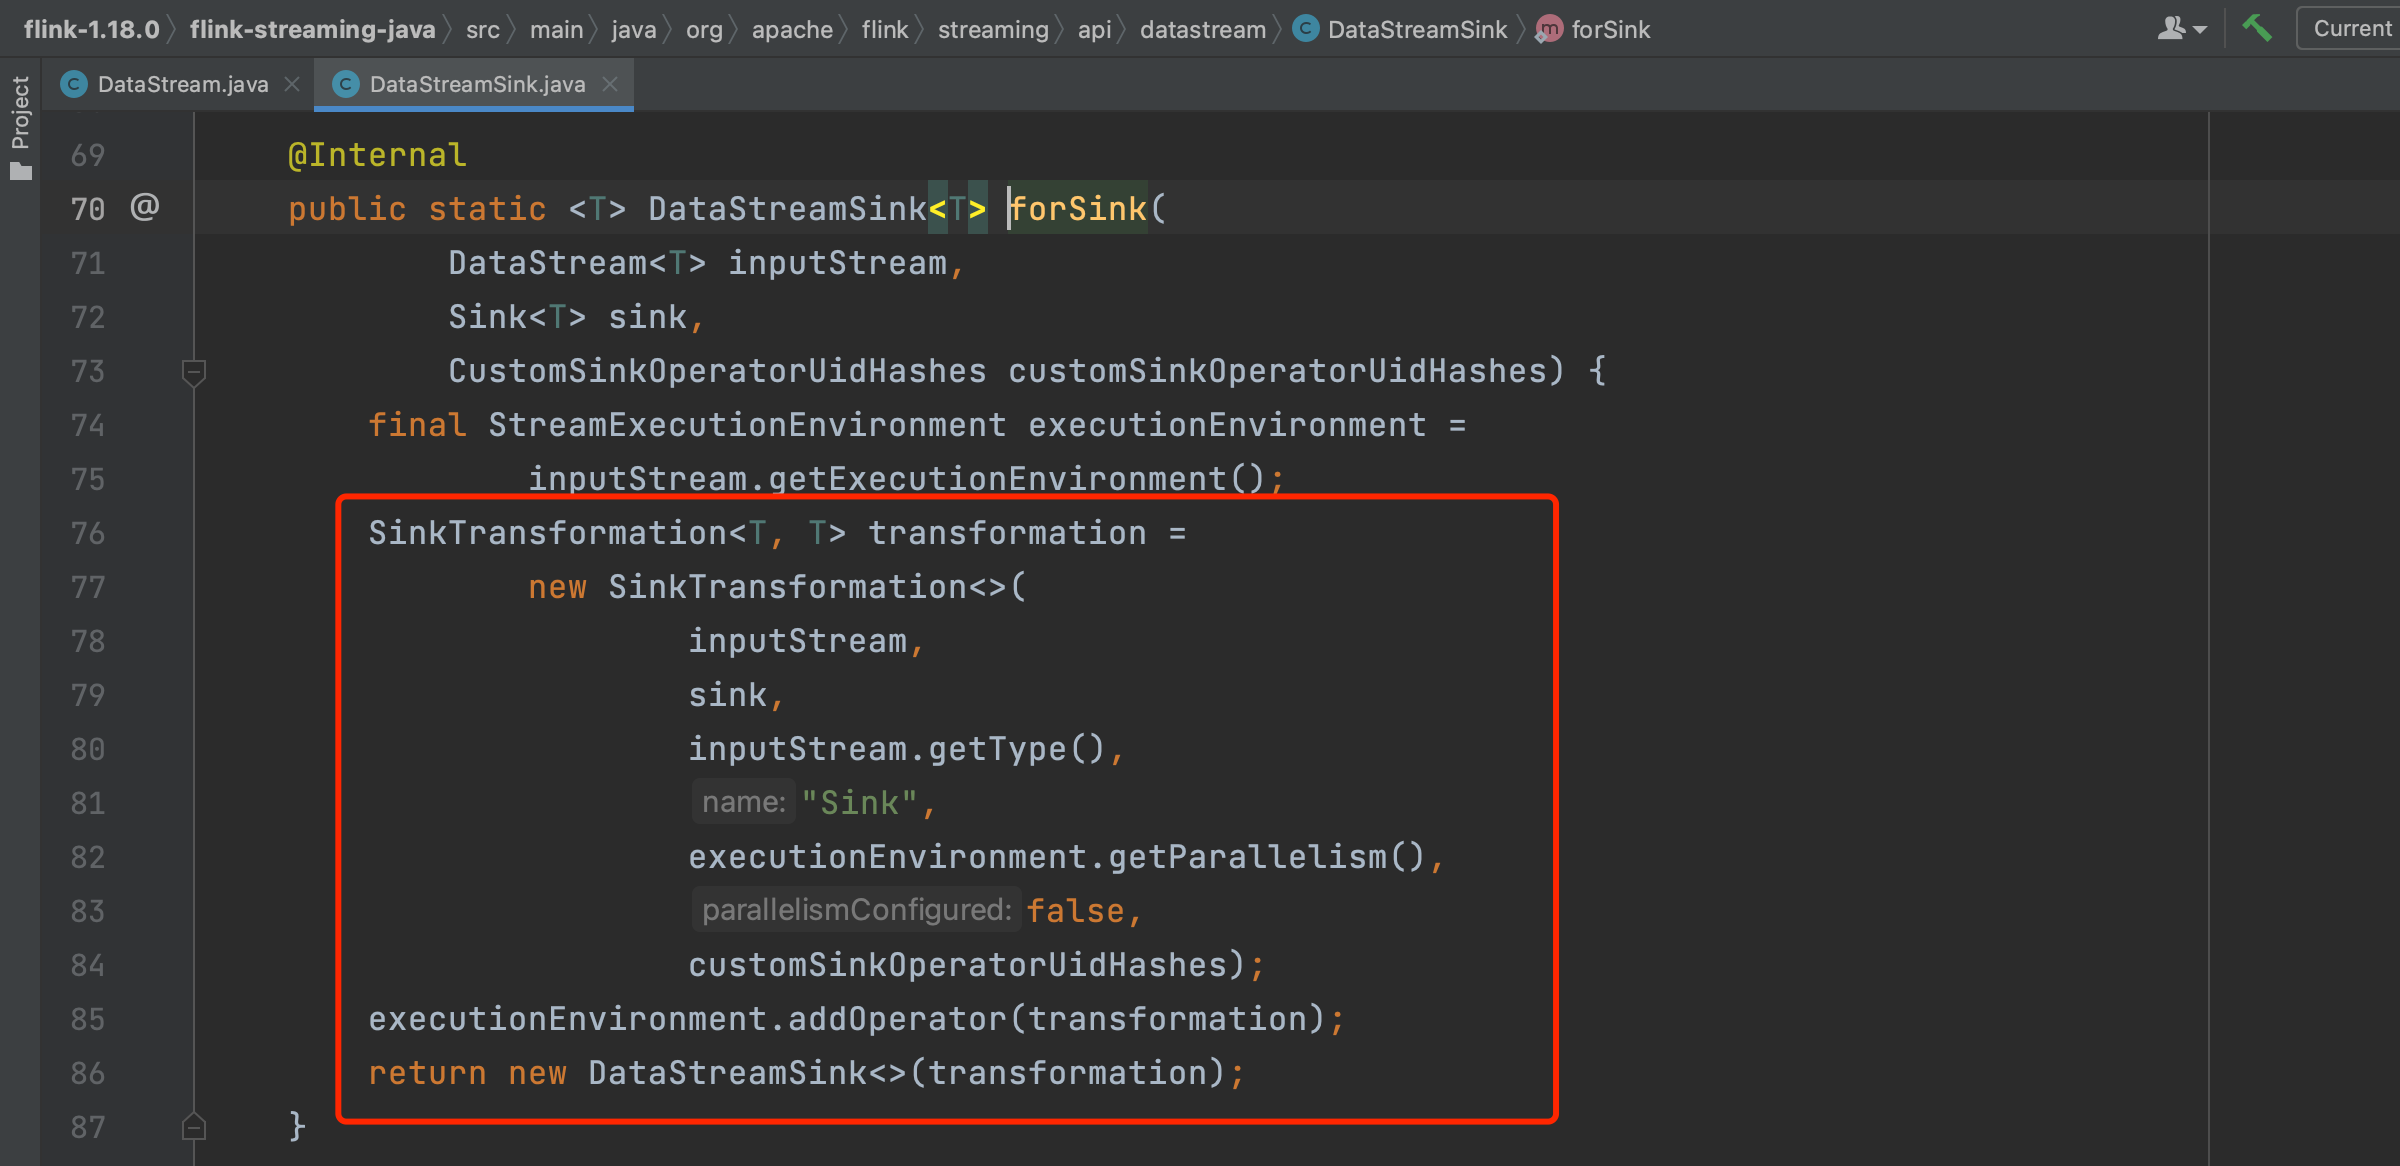2400x1166 pixels.
Task: Click forSink method icon in breadcrumb
Action: [1549, 30]
